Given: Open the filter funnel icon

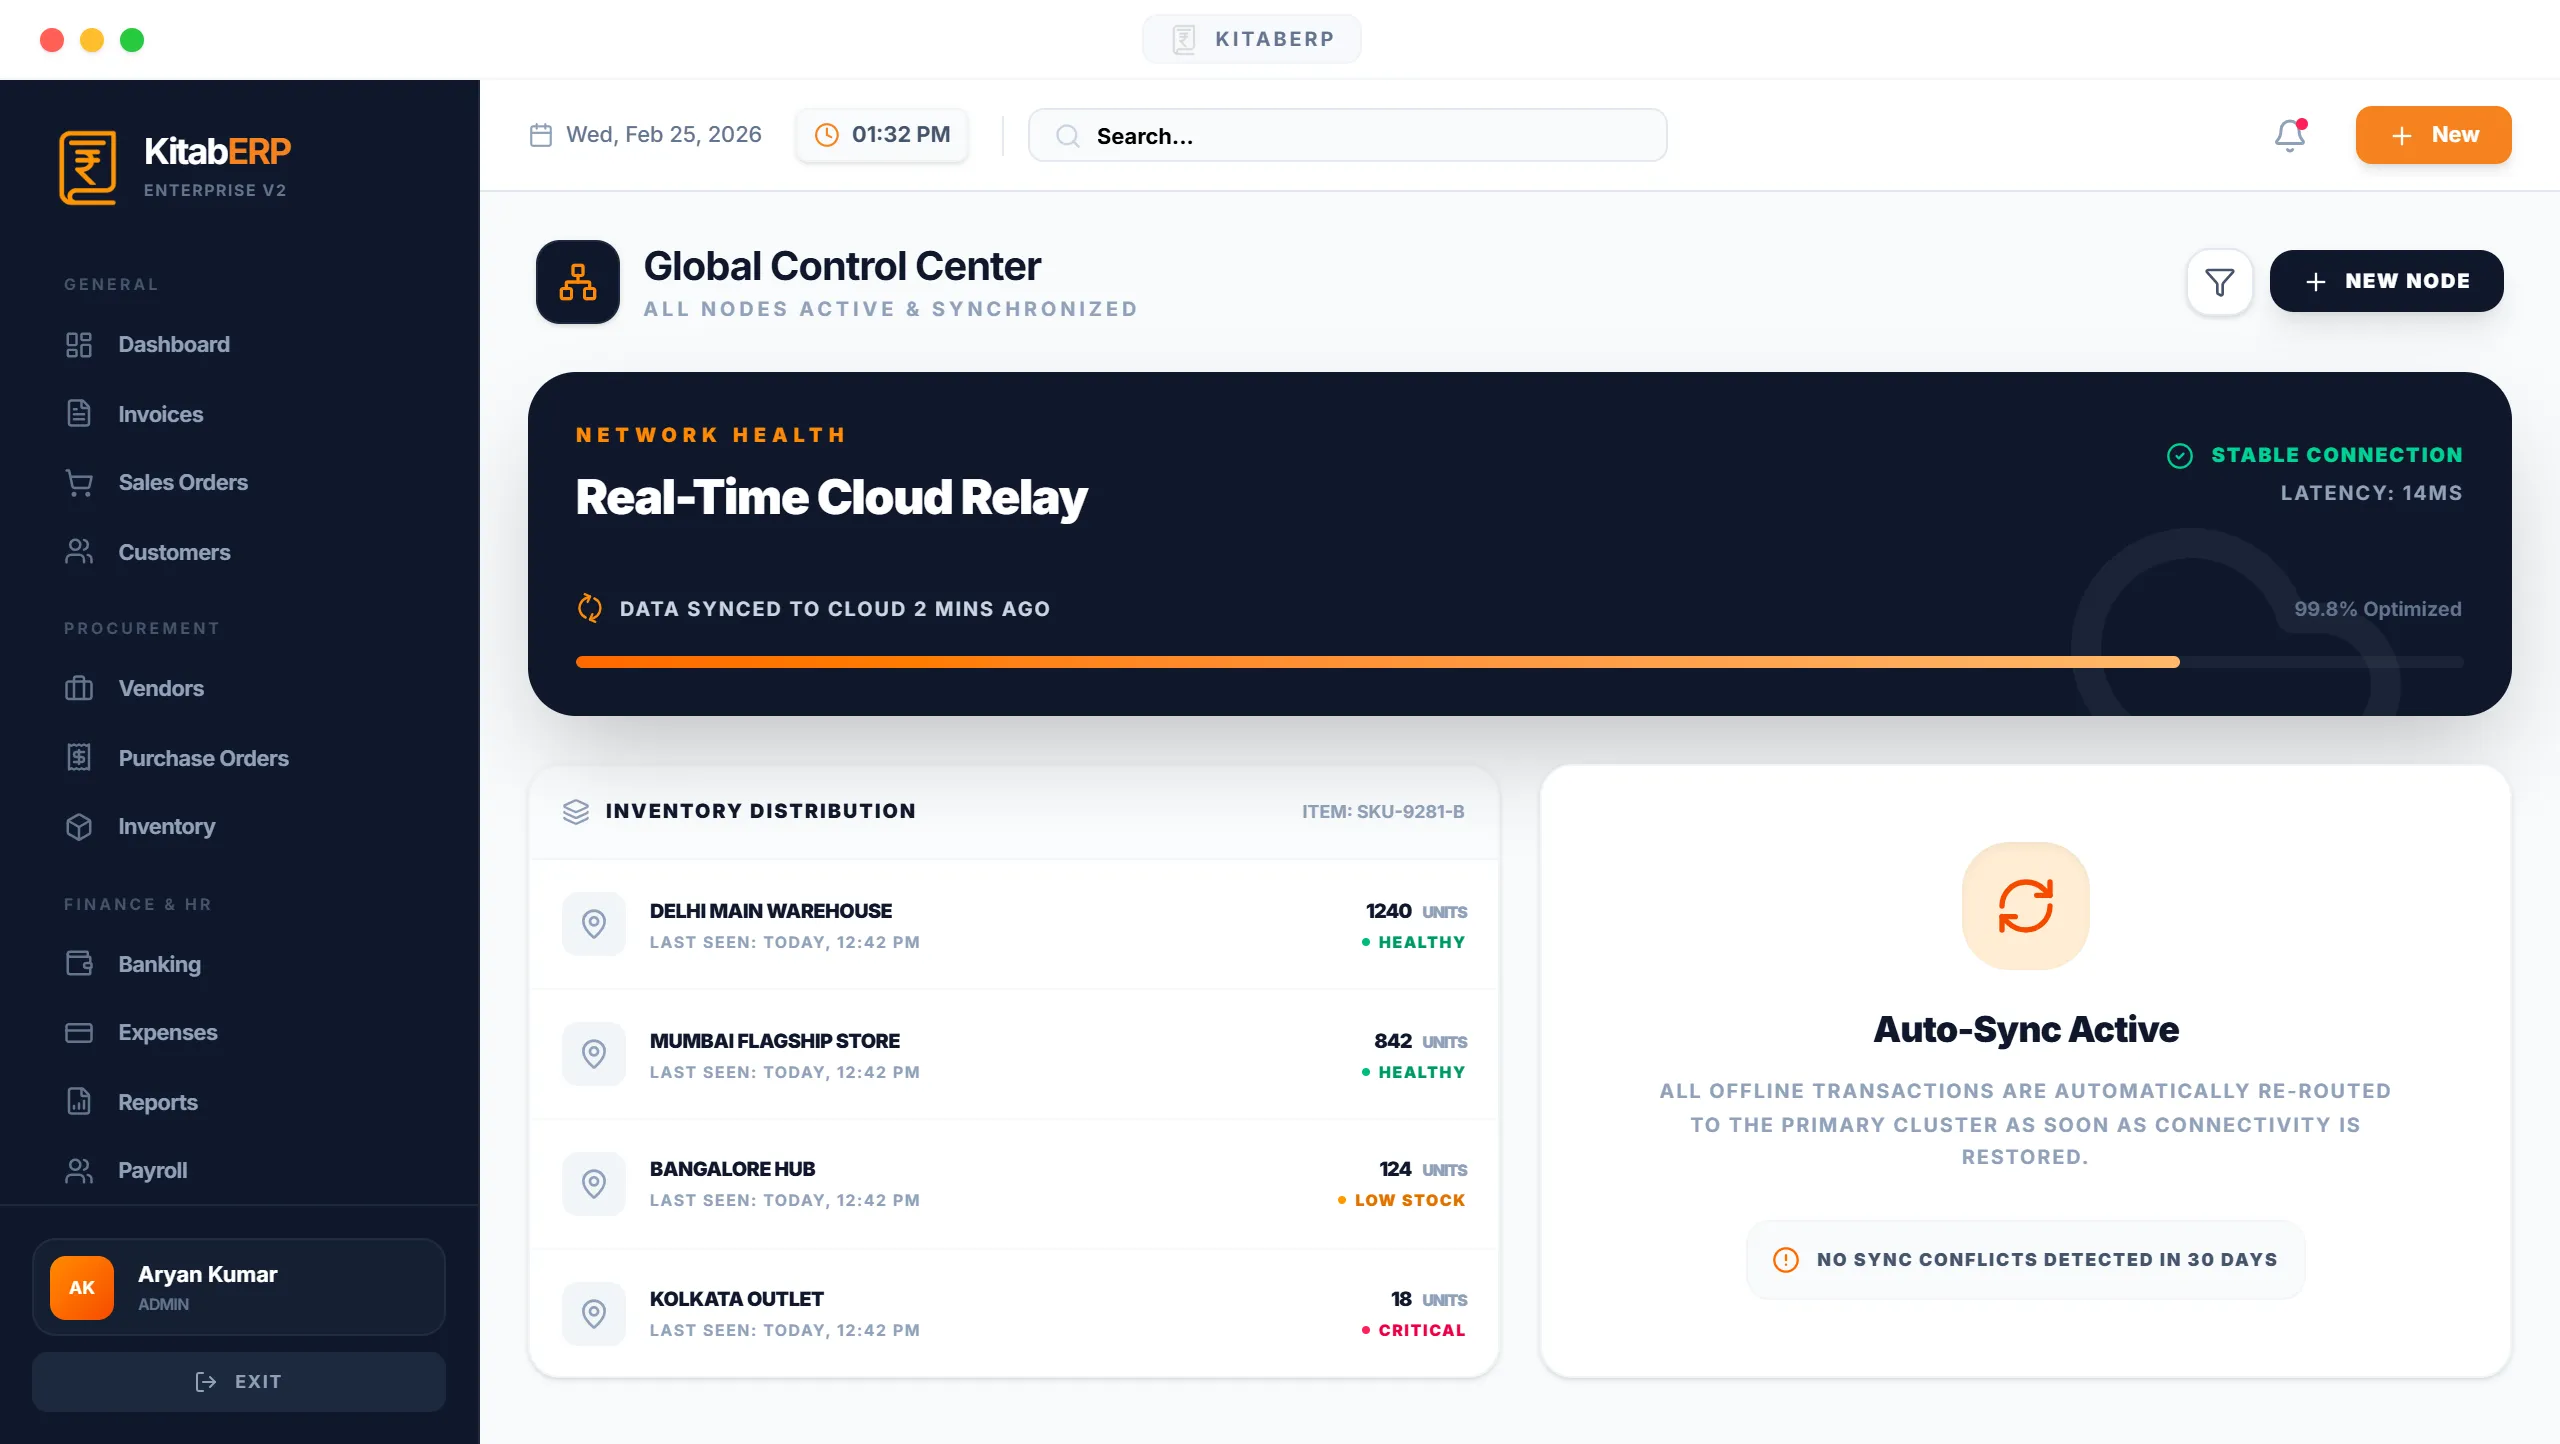Looking at the screenshot, I should click(x=2219, y=282).
